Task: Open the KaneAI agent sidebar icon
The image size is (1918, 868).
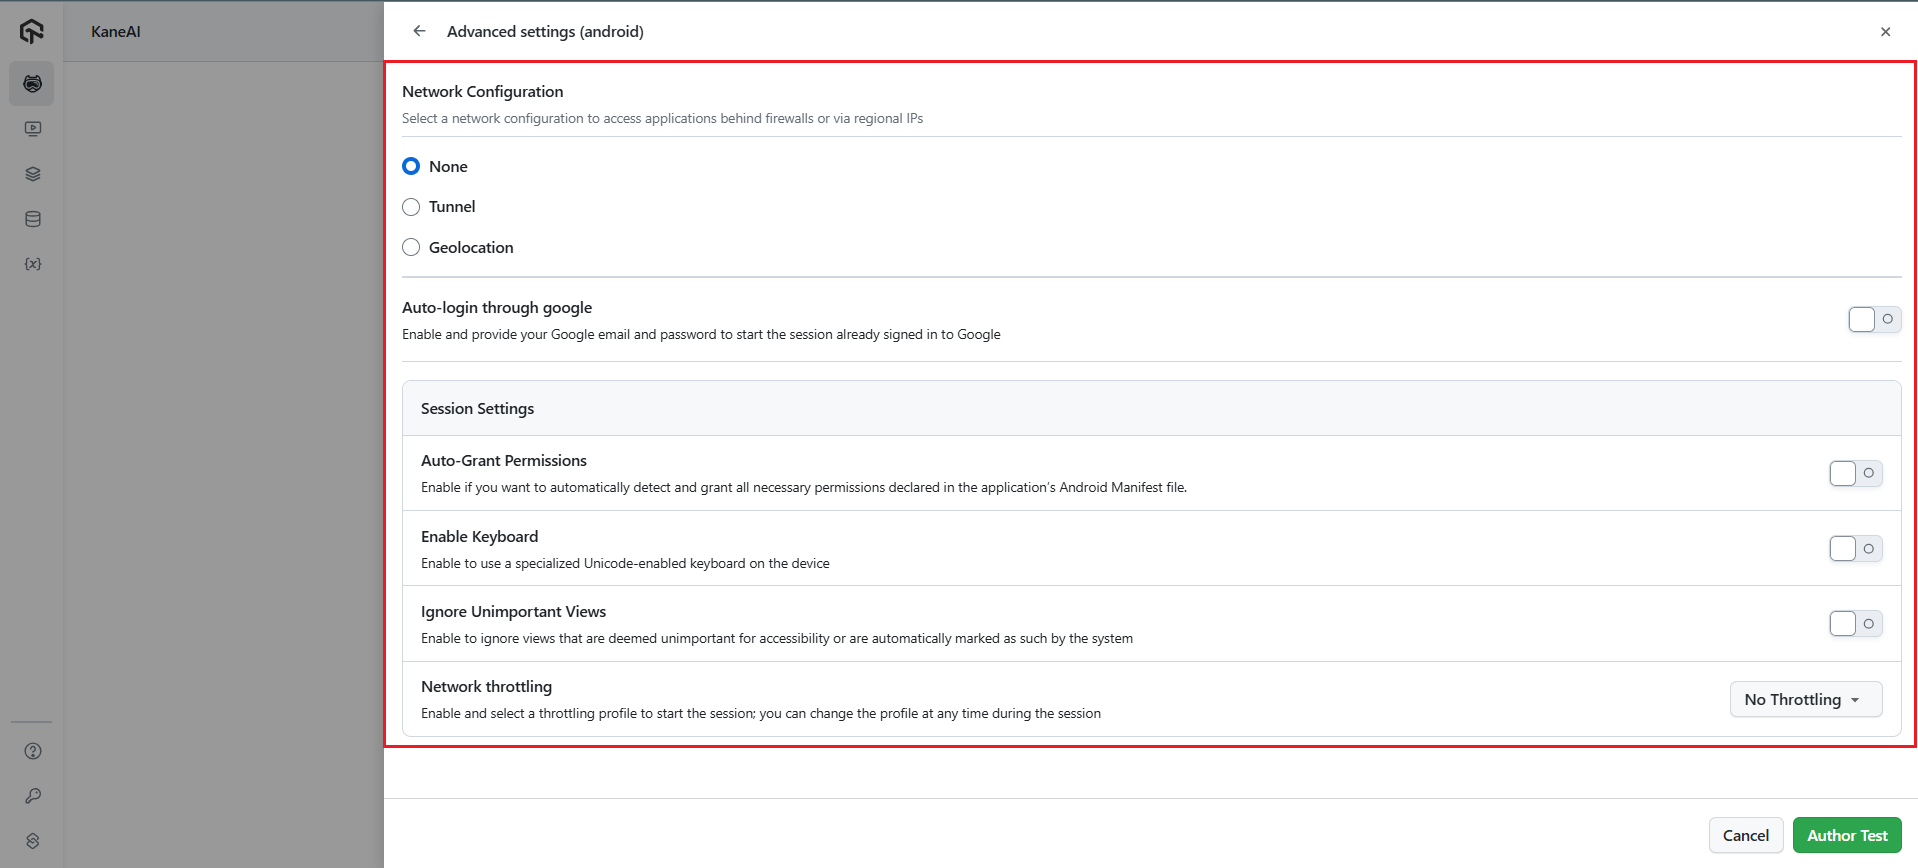Action: pos(32,84)
